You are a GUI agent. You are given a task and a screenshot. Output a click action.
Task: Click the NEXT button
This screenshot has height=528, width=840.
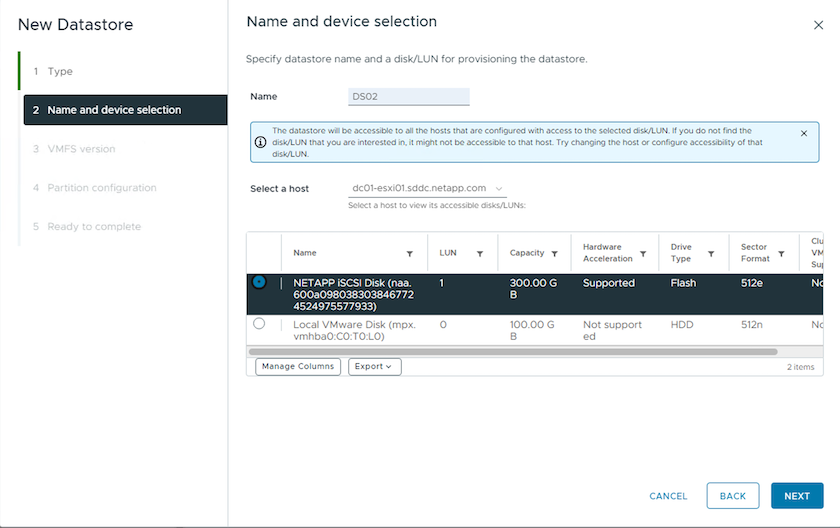point(796,496)
